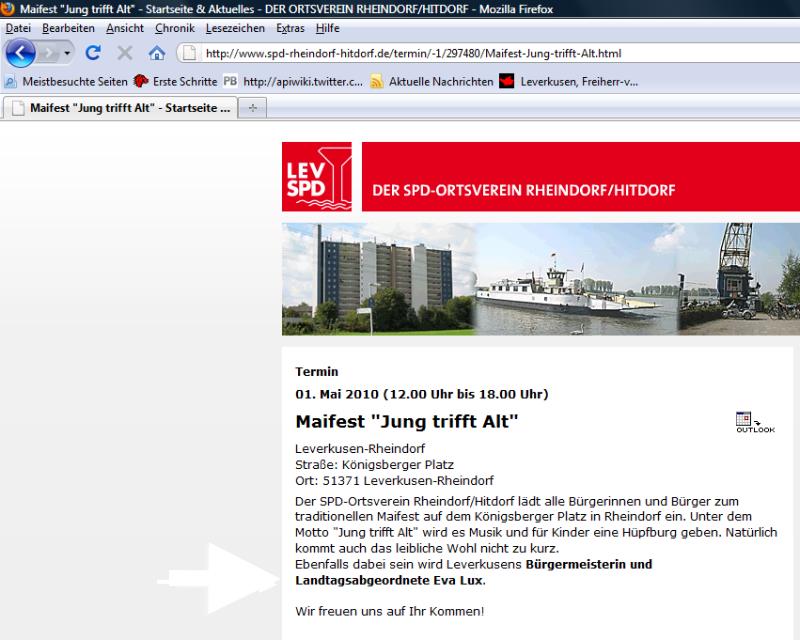The width and height of the screenshot is (800, 640).
Task: Click the Stop loading X icon
Action: coord(124,53)
